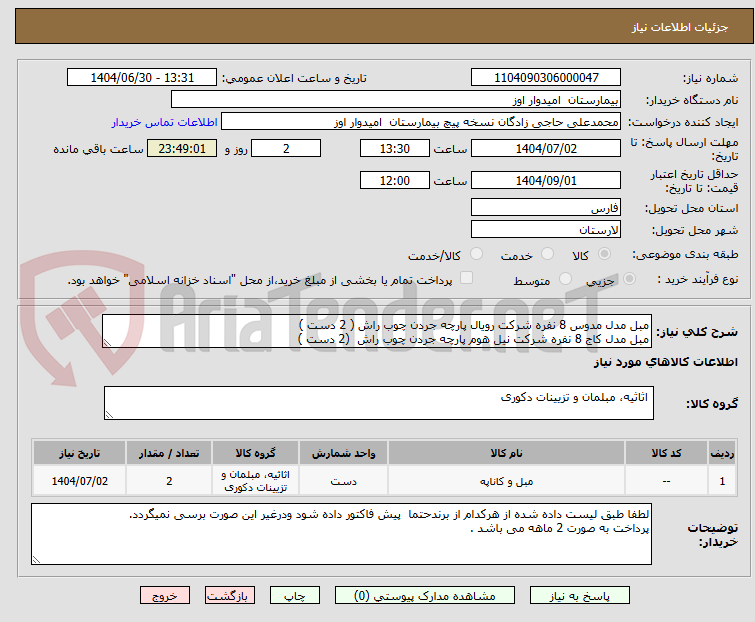Click the delivery province field فارس
This screenshot has width=755, height=622.
(546, 207)
